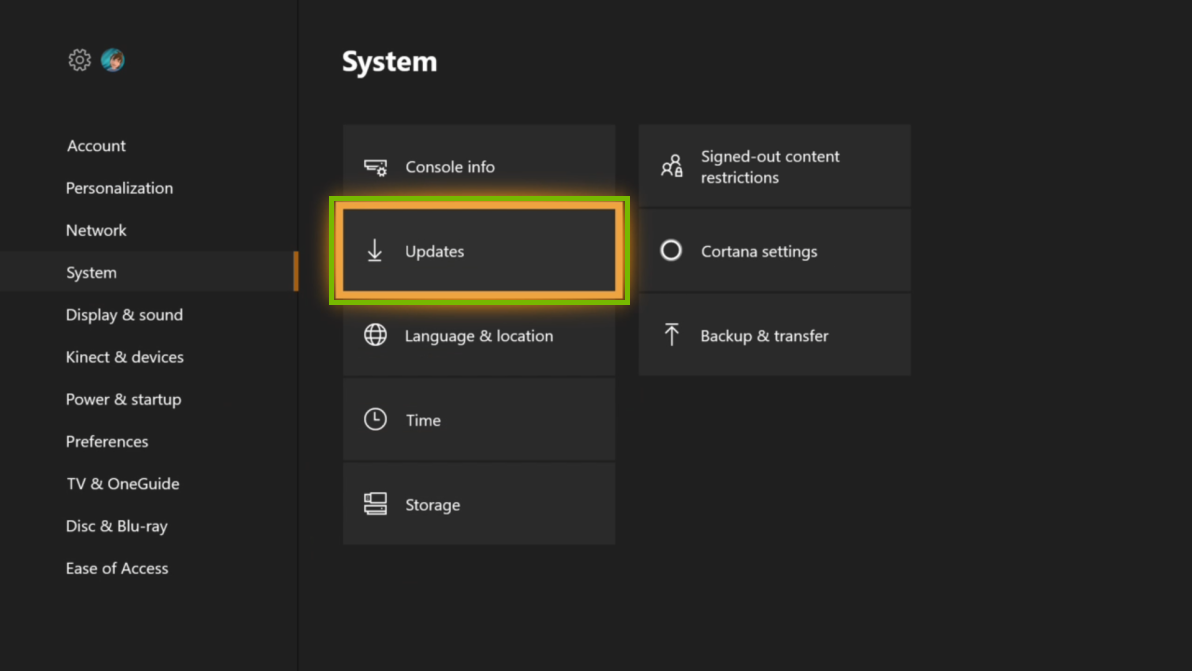1192x671 pixels.
Task: Open the settings gear icon
Action: tap(80, 60)
